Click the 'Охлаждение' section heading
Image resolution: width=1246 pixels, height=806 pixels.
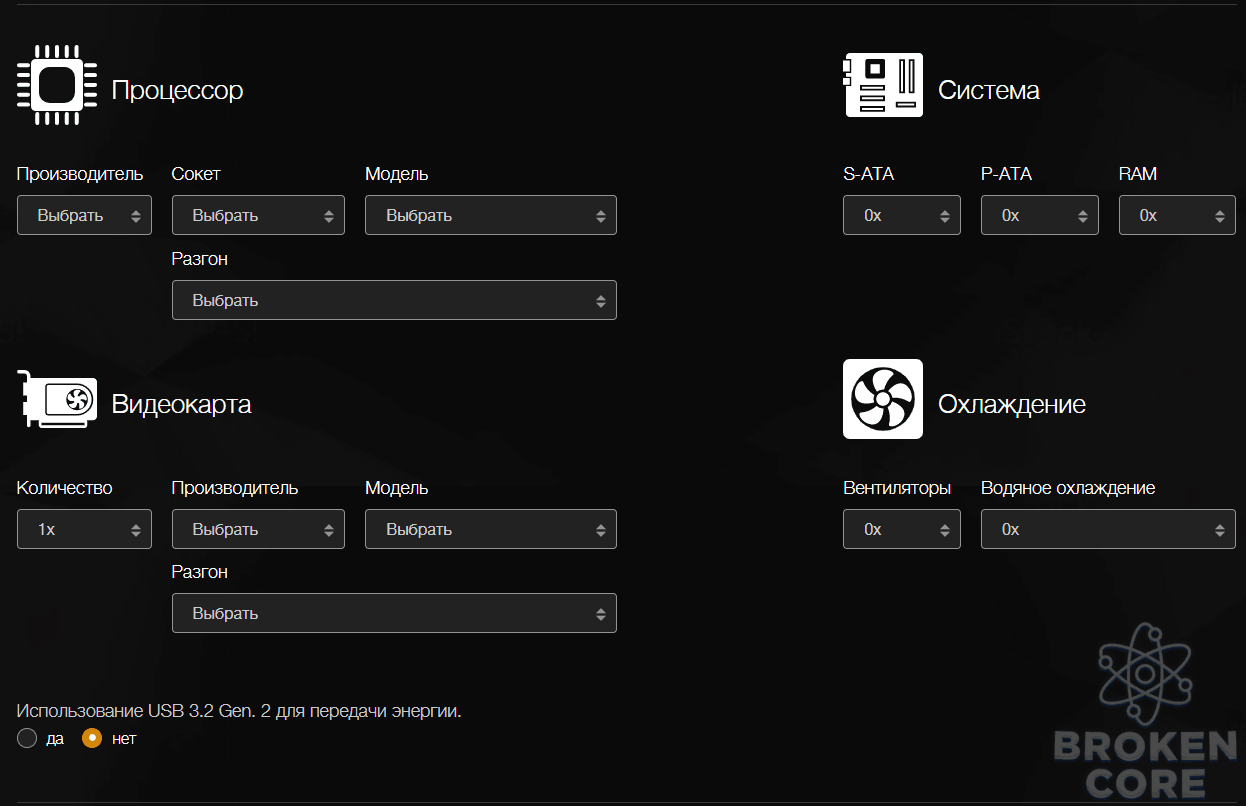coord(1012,404)
